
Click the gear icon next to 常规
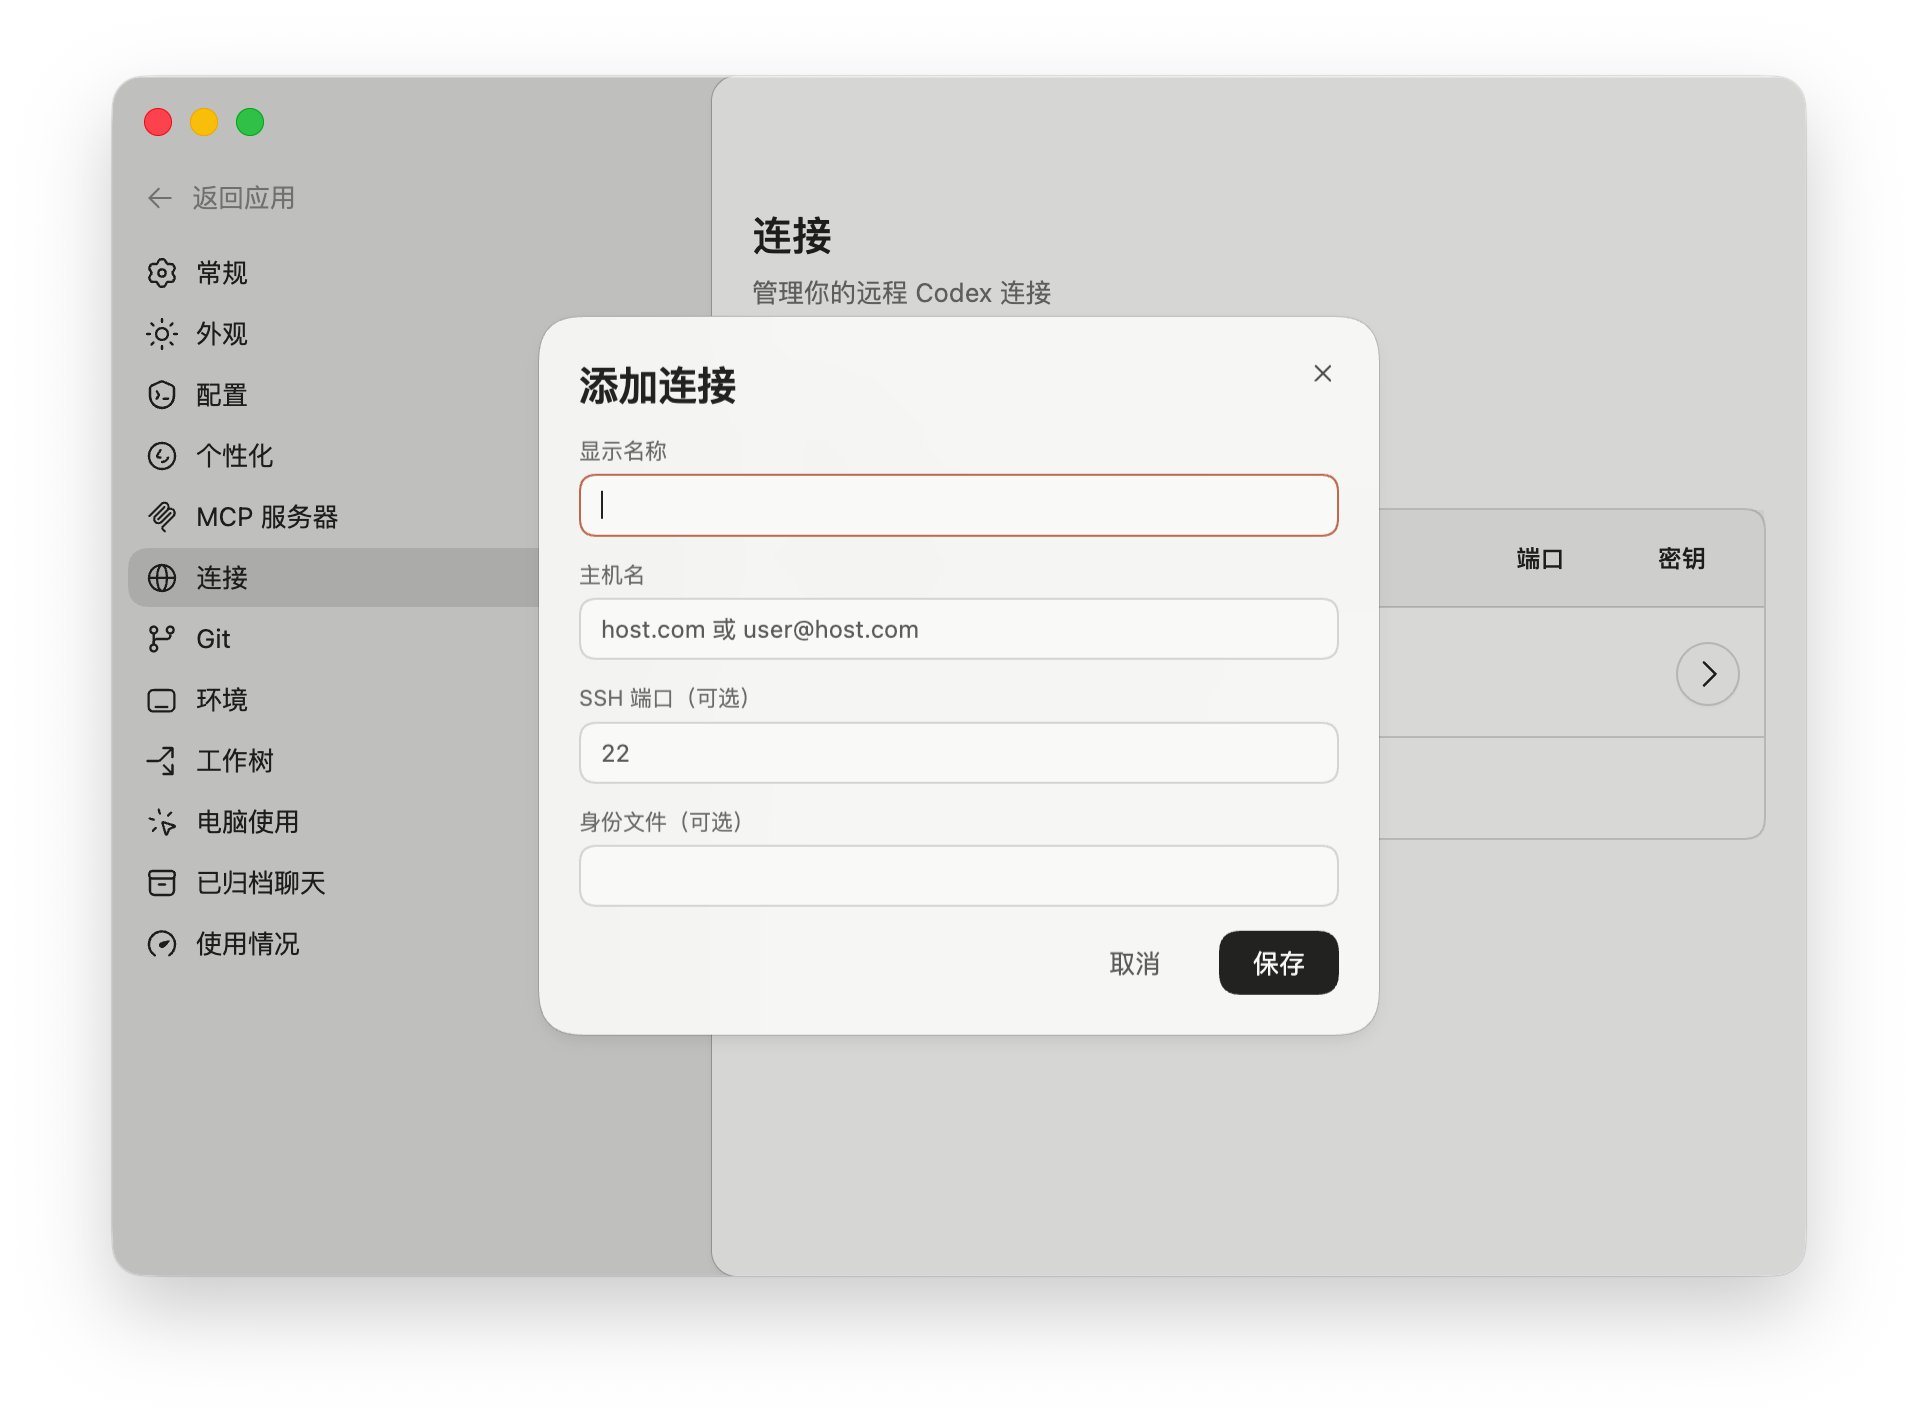click(161, 273)
